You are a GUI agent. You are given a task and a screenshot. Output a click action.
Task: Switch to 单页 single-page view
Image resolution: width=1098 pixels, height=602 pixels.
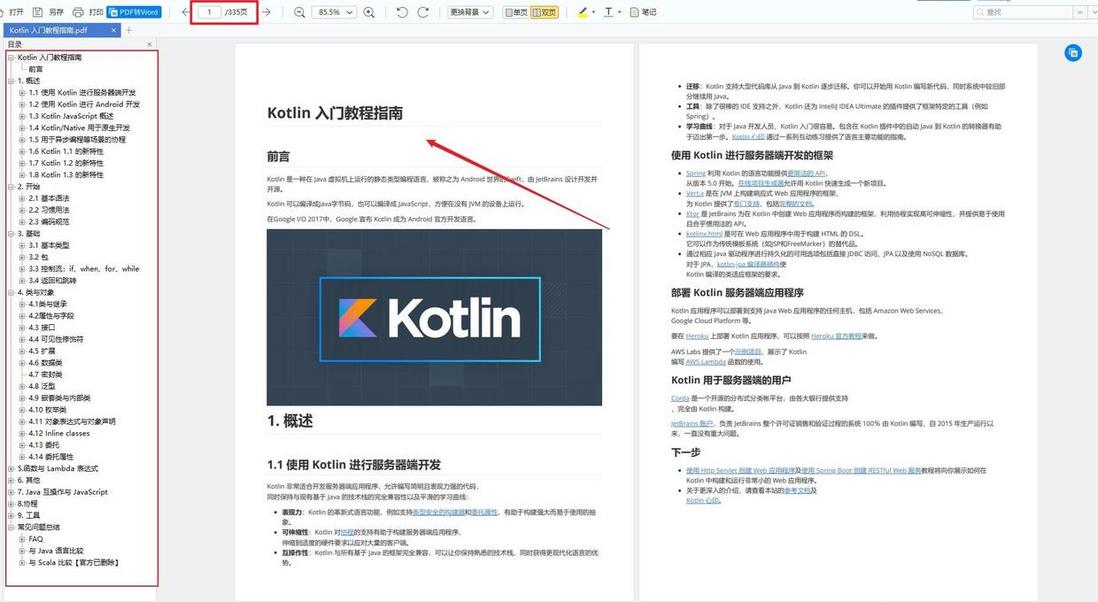[x=516, y=12]
